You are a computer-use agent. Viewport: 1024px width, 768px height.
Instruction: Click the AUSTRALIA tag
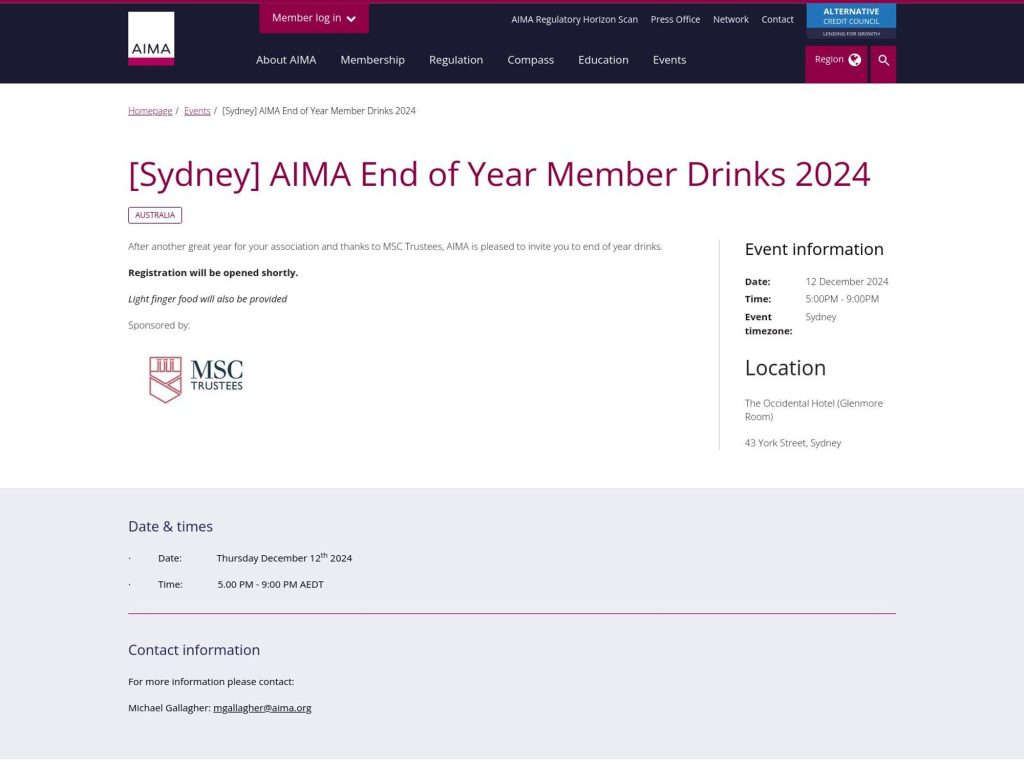(x=155, y=215)
